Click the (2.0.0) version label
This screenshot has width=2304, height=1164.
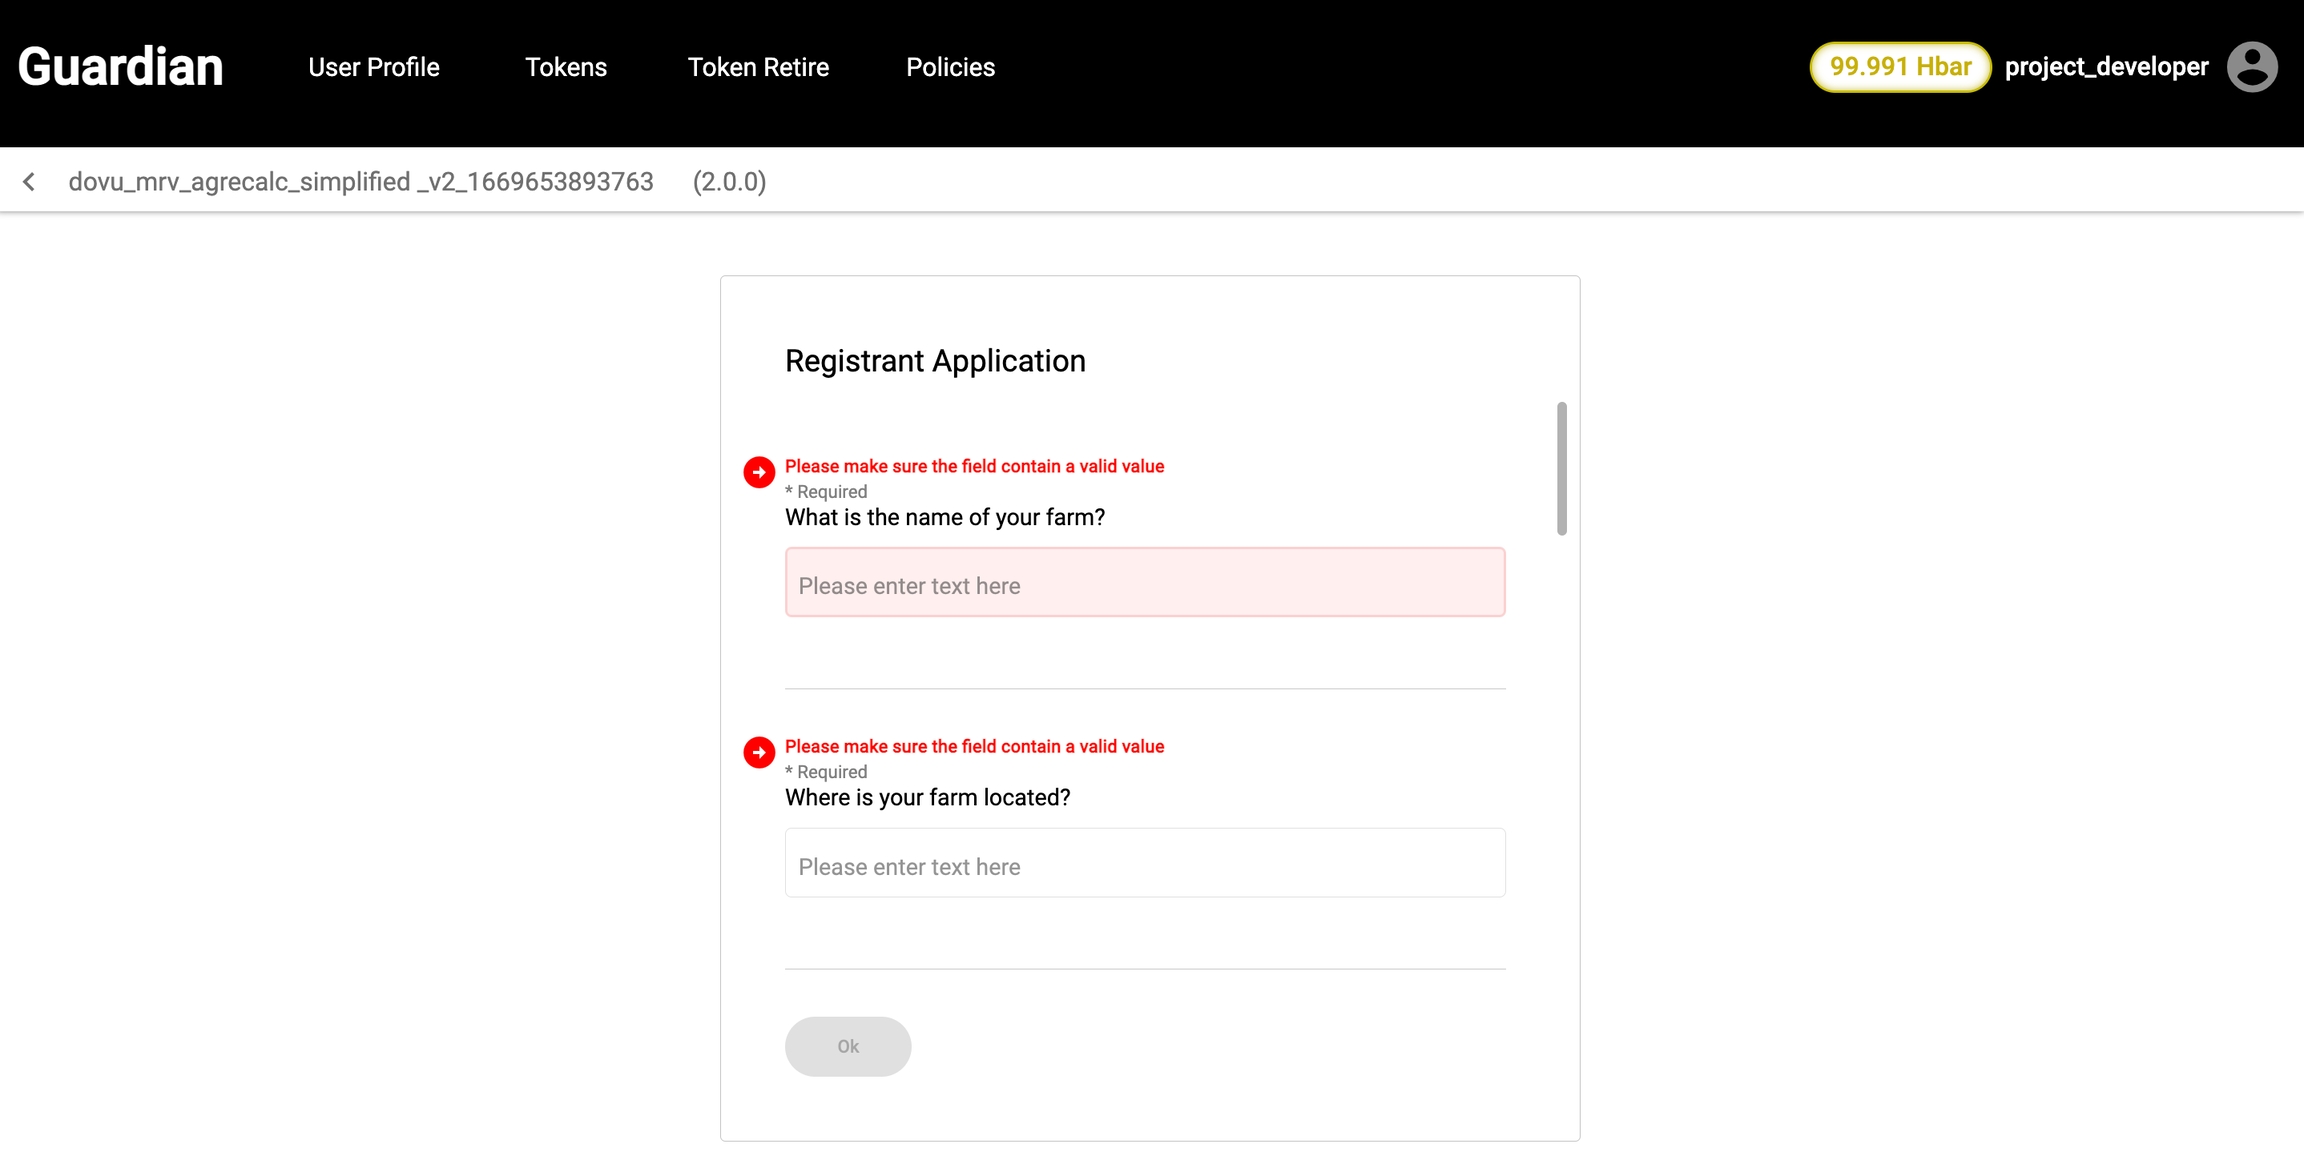pos(729,182)
